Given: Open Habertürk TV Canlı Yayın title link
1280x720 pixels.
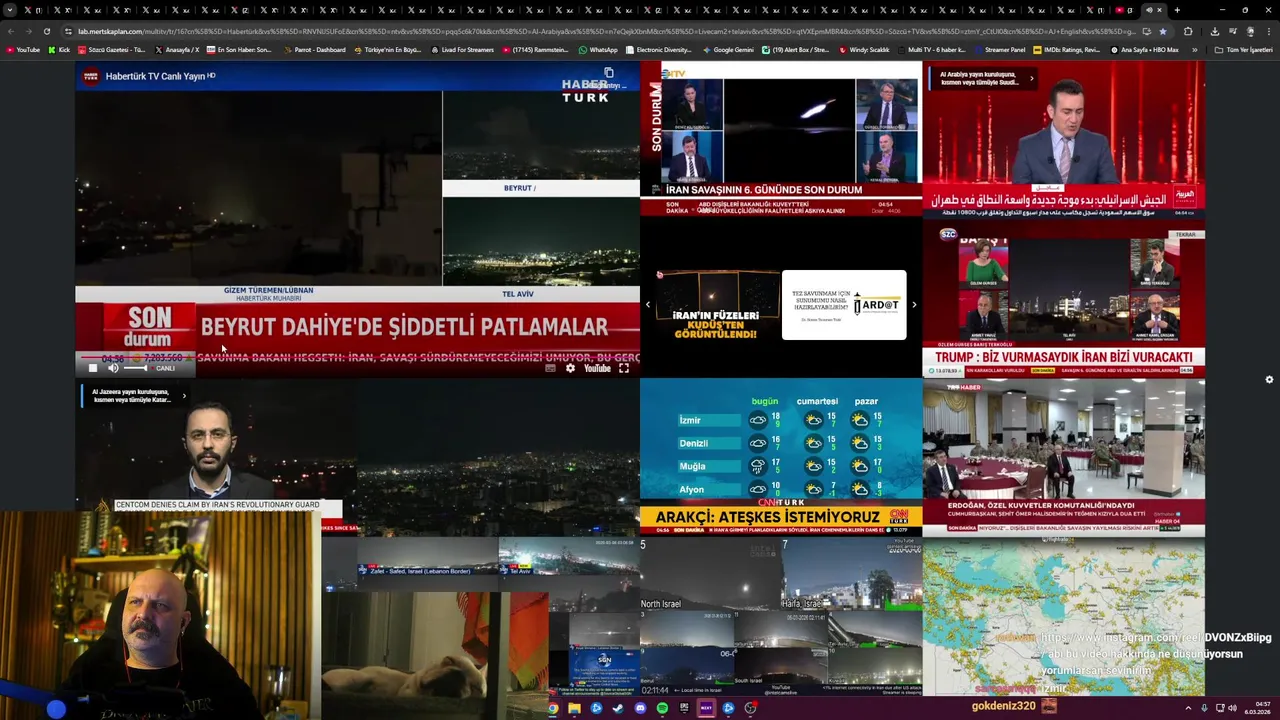Looking at the screenshot, I should click(156, 76).
